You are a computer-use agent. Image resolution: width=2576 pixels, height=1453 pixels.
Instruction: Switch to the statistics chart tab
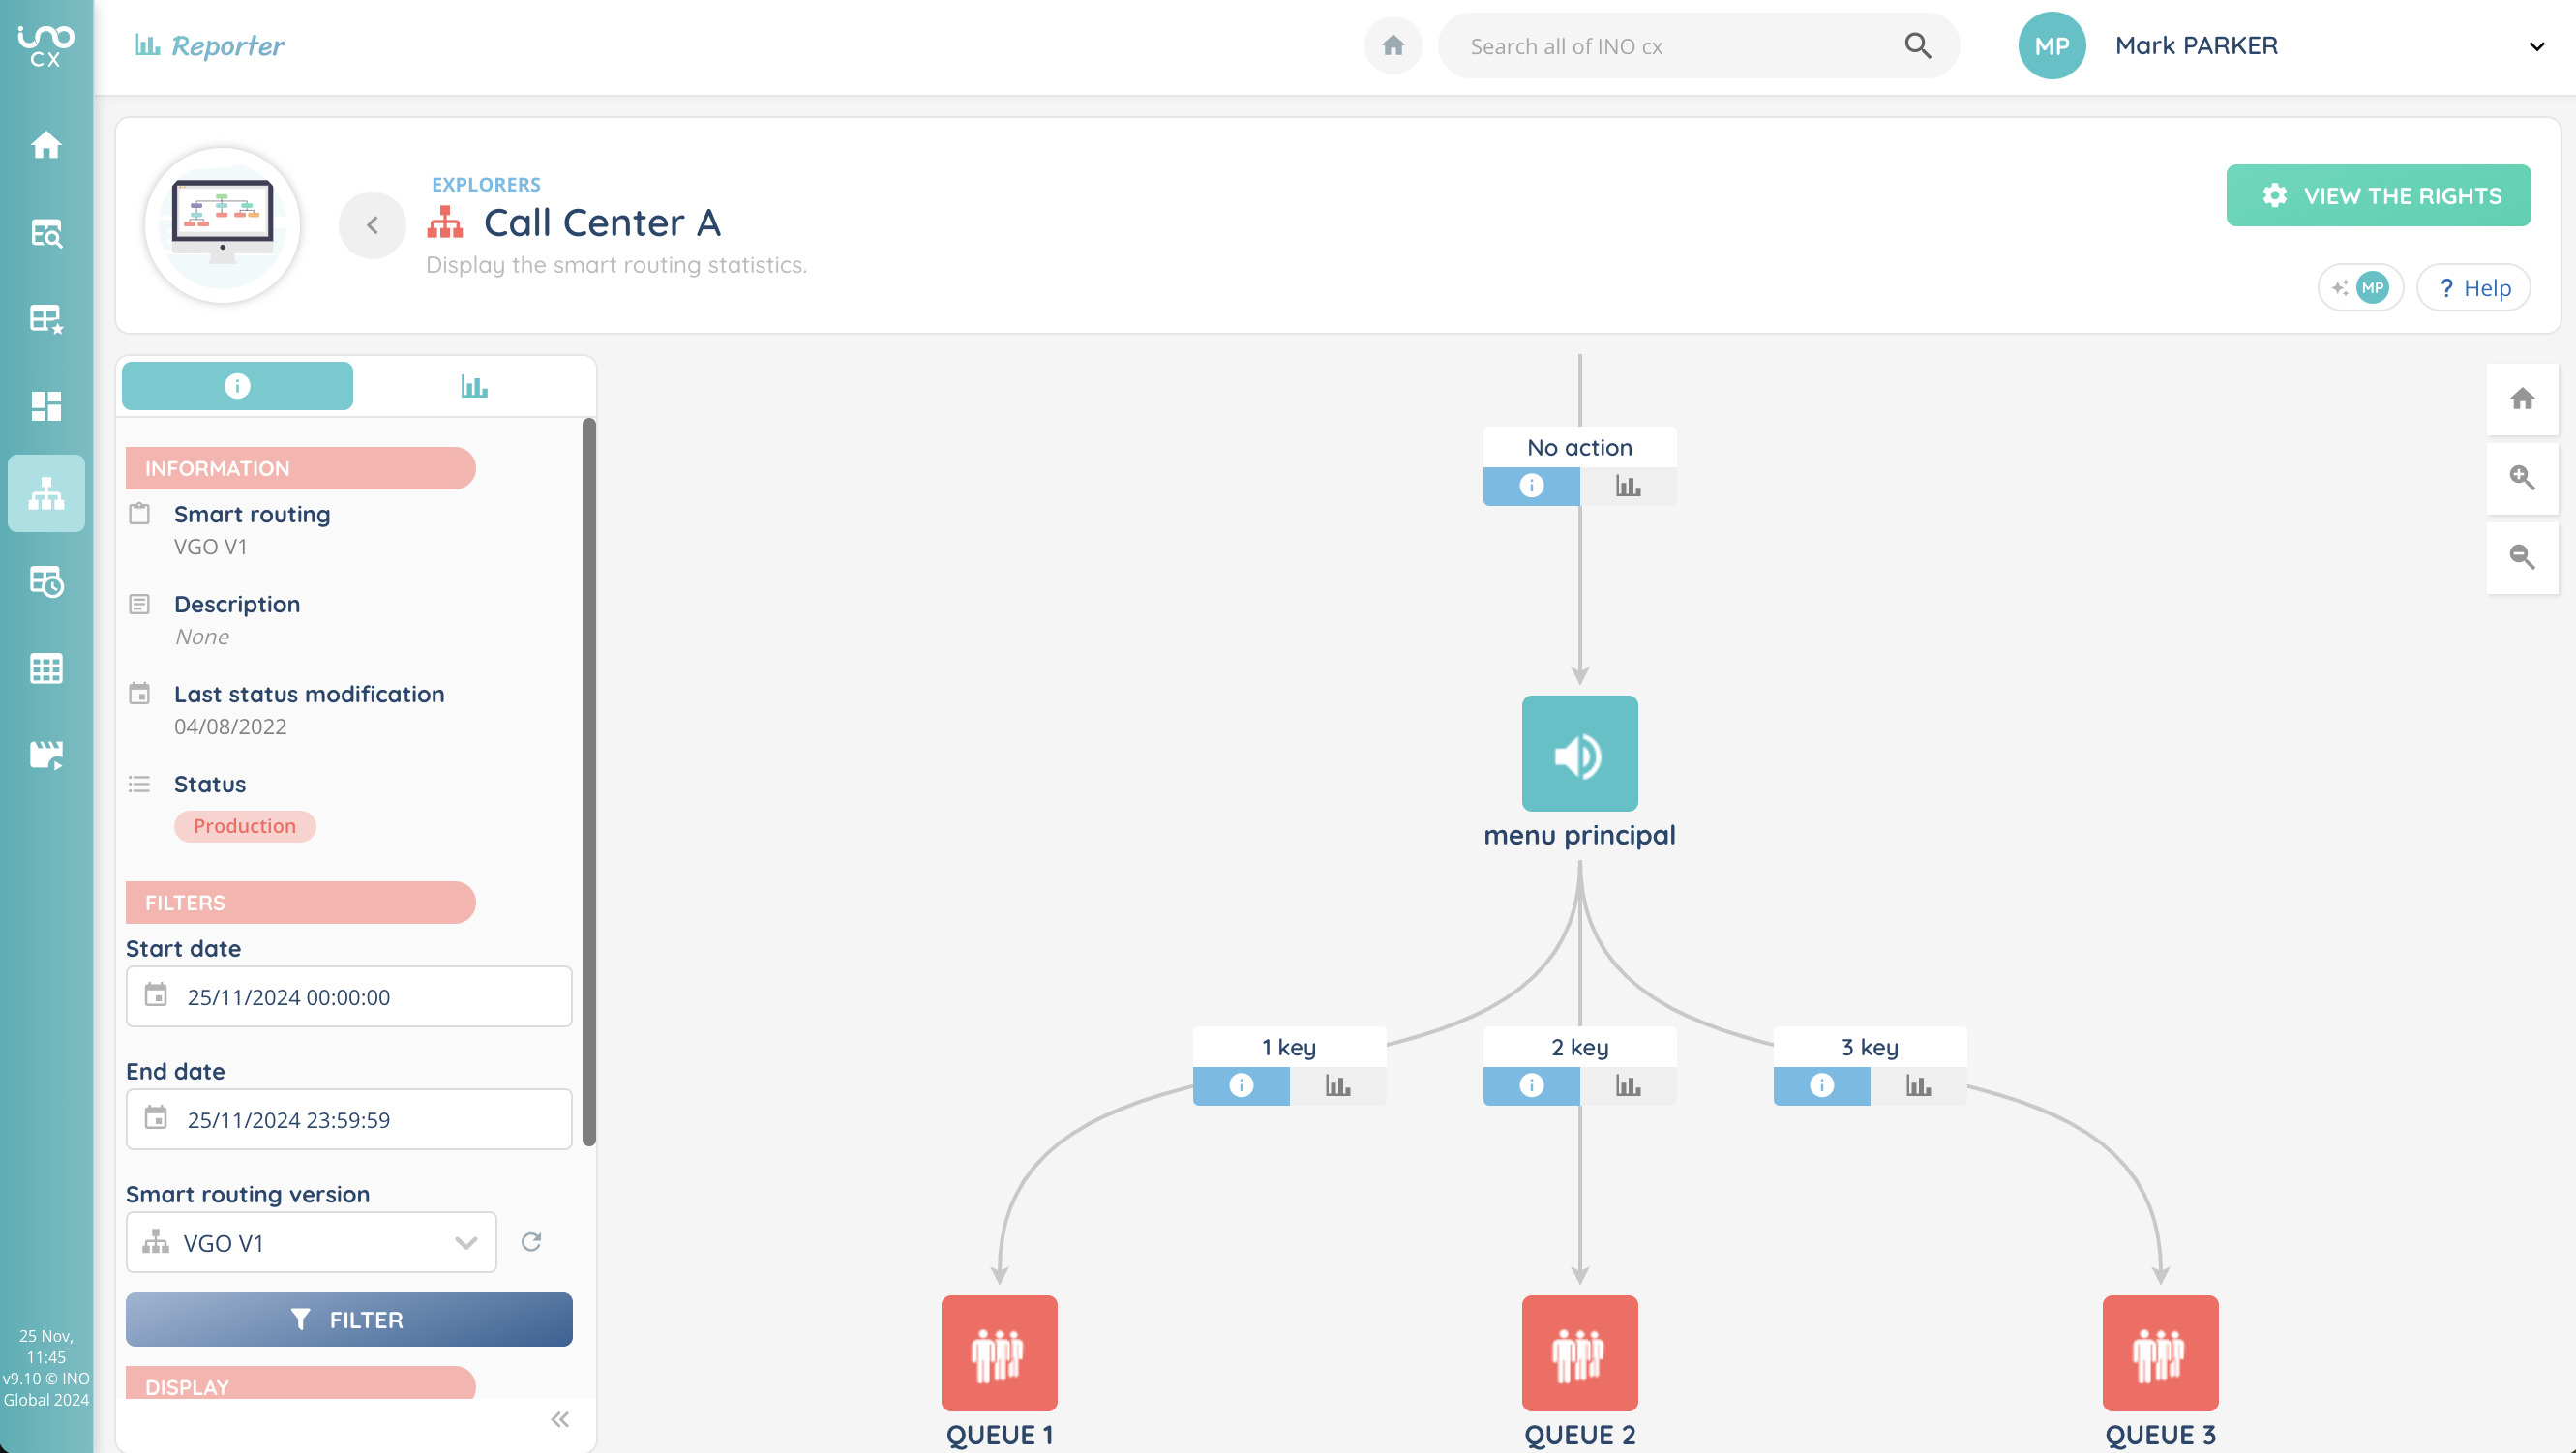[x=474, y=386]
